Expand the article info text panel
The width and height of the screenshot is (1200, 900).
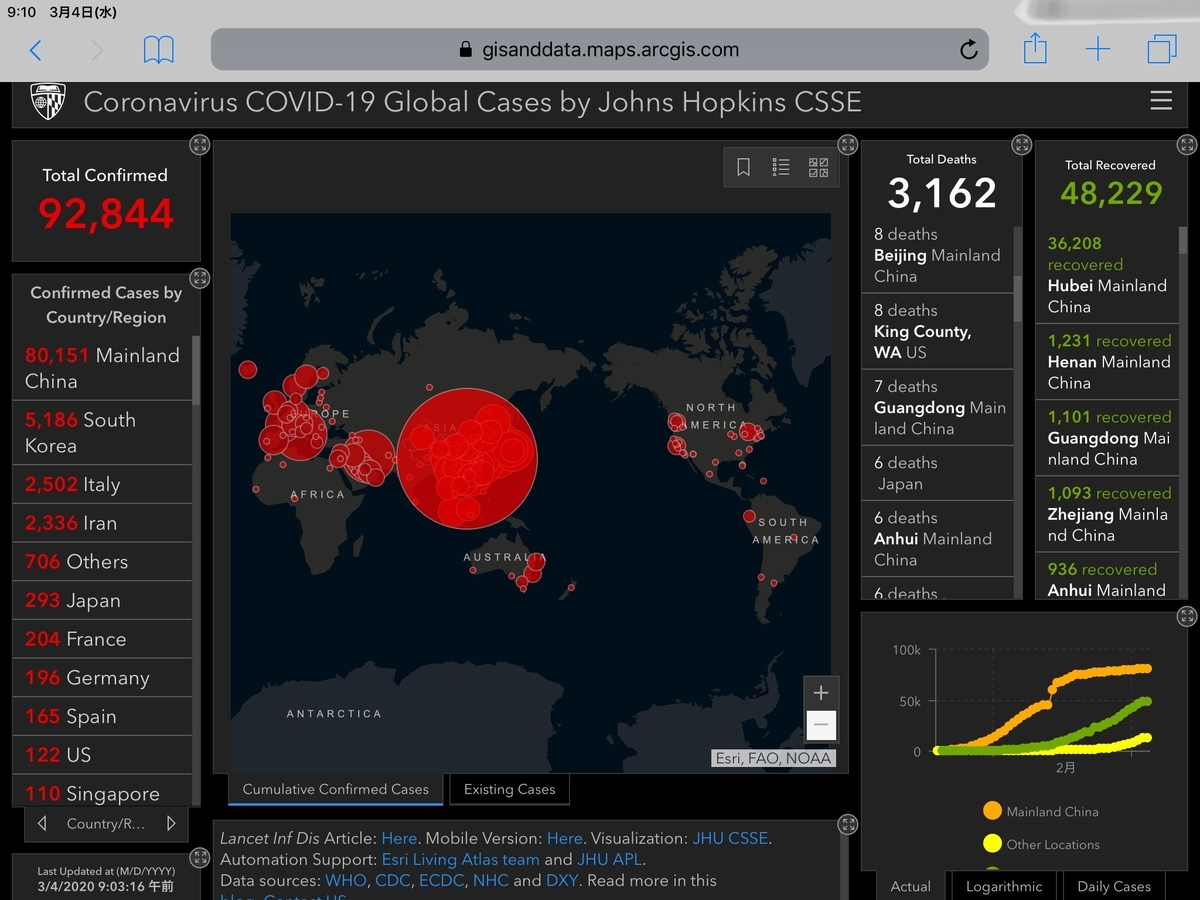pos(848,825)
